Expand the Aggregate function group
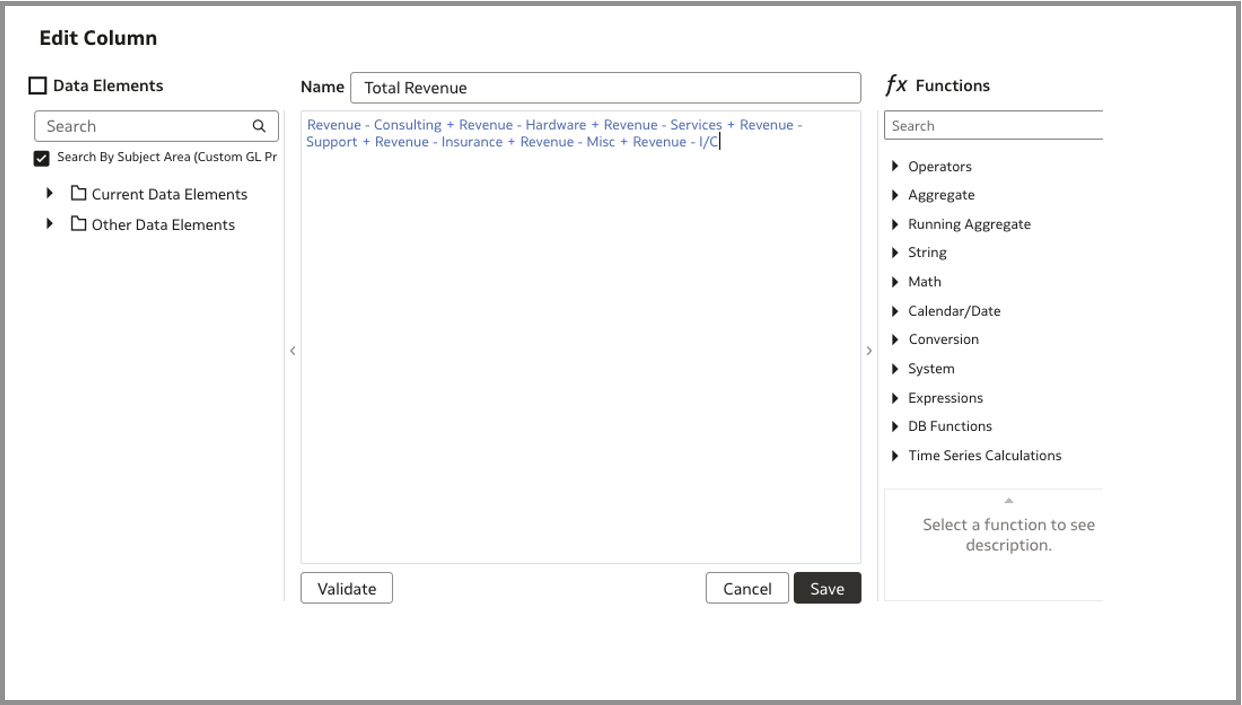 (x=896, y=195)
